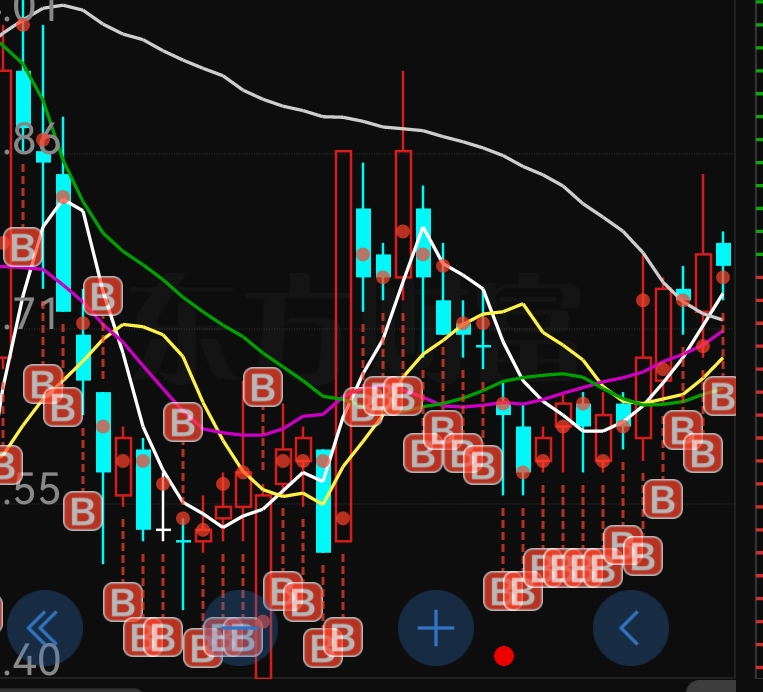
Task: Zoom in the chart with plus button
Action: tap(436, 628)
